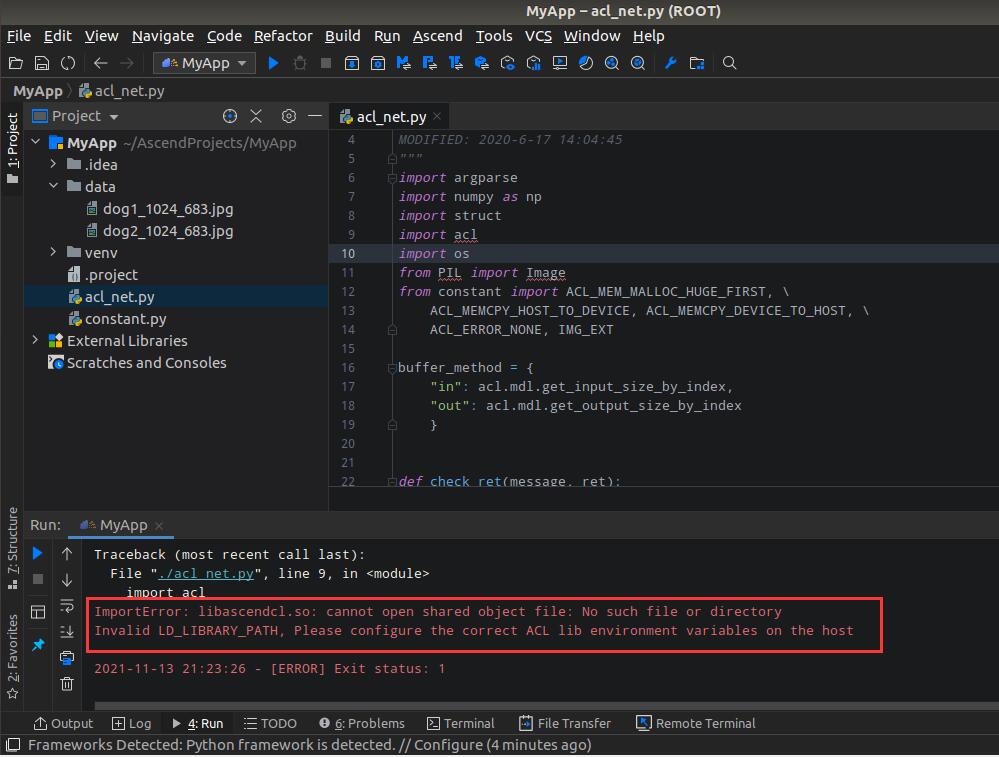
Task: Open Project panel gear options
Action: tap(289, 116)
